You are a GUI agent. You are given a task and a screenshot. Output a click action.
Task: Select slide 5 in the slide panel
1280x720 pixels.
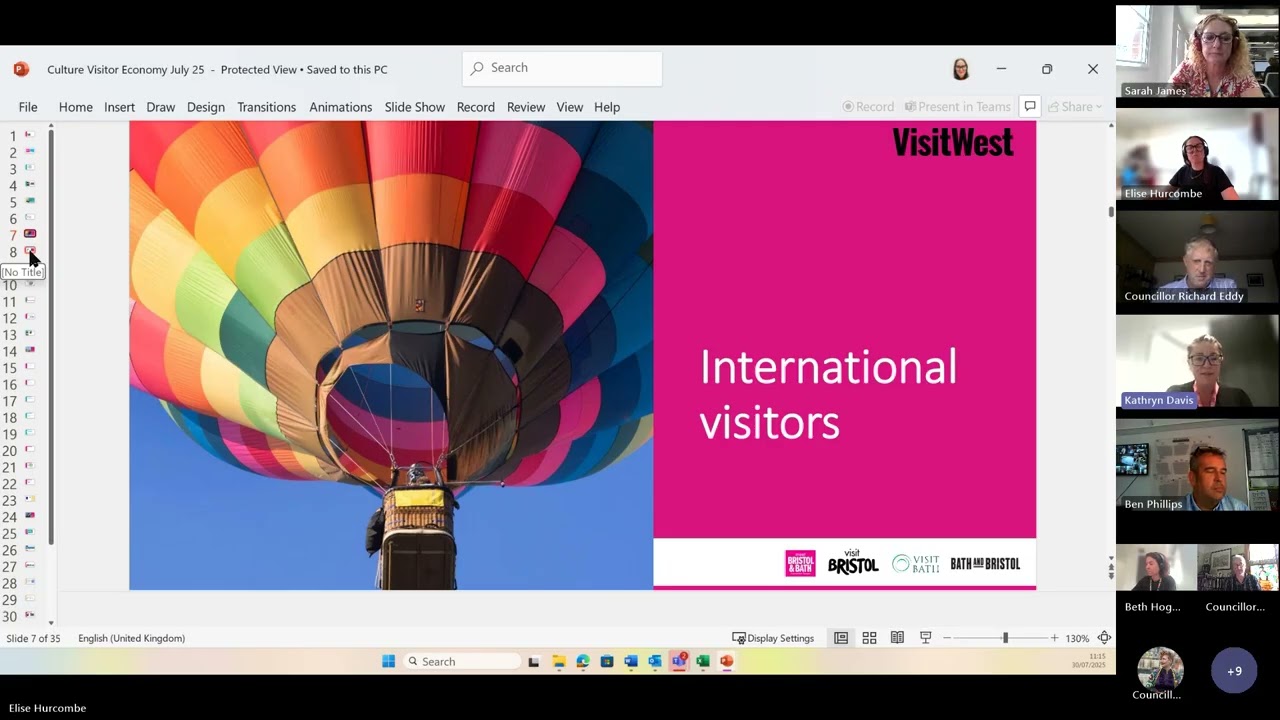29,201
